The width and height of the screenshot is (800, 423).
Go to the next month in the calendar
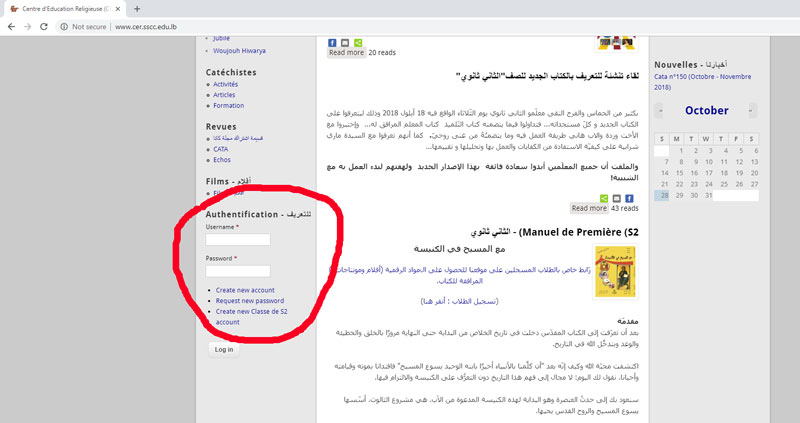click(751, 110)
